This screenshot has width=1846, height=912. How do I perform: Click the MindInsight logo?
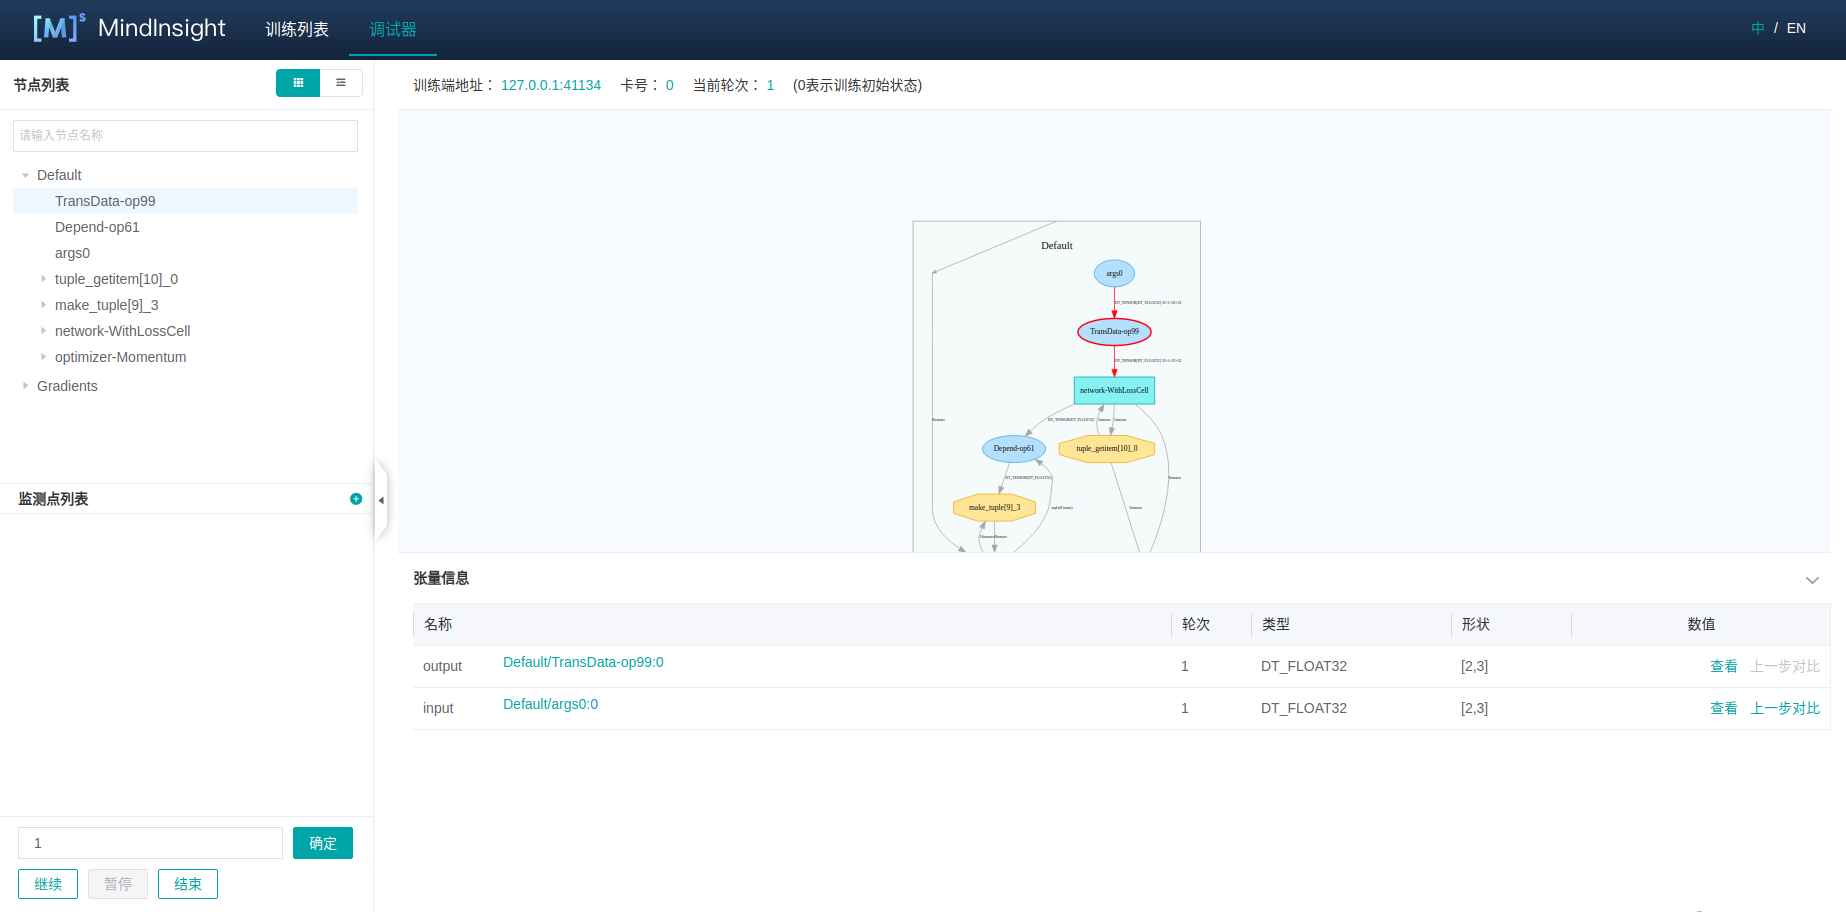tap(130, 28)
